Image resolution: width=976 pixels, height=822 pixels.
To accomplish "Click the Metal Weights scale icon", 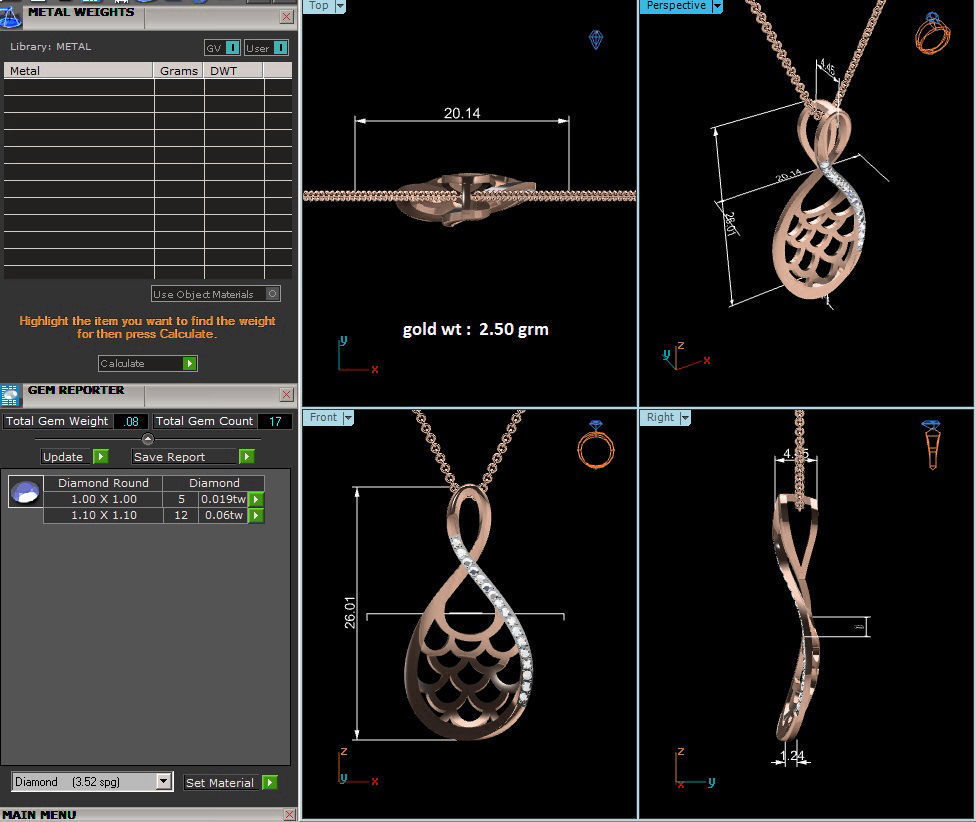I will [x=10, y=17].
